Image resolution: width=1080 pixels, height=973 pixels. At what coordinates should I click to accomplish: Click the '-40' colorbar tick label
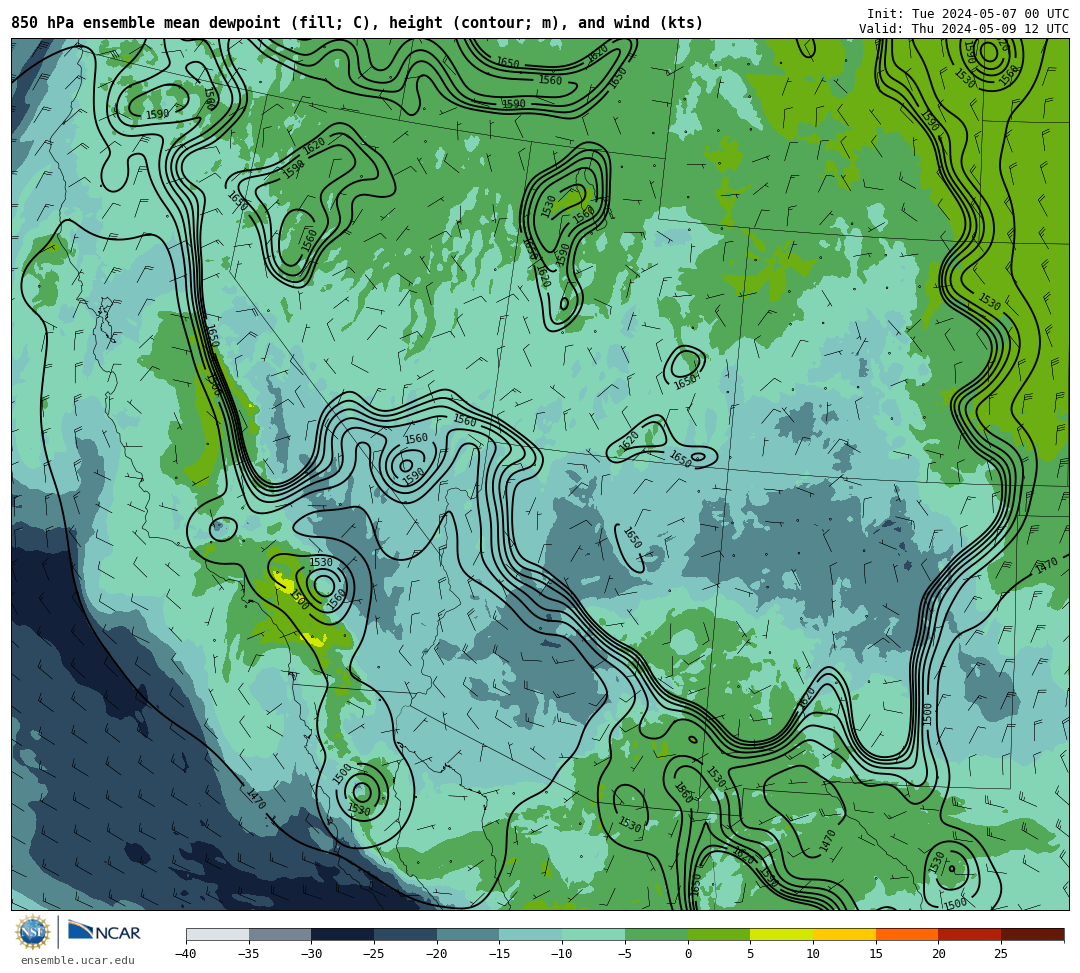[185, 954]
